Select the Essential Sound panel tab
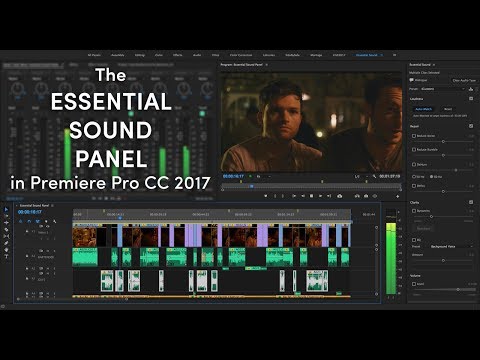Screen dimensions: 480x360 pyautogui.click(x=420, y=65)
